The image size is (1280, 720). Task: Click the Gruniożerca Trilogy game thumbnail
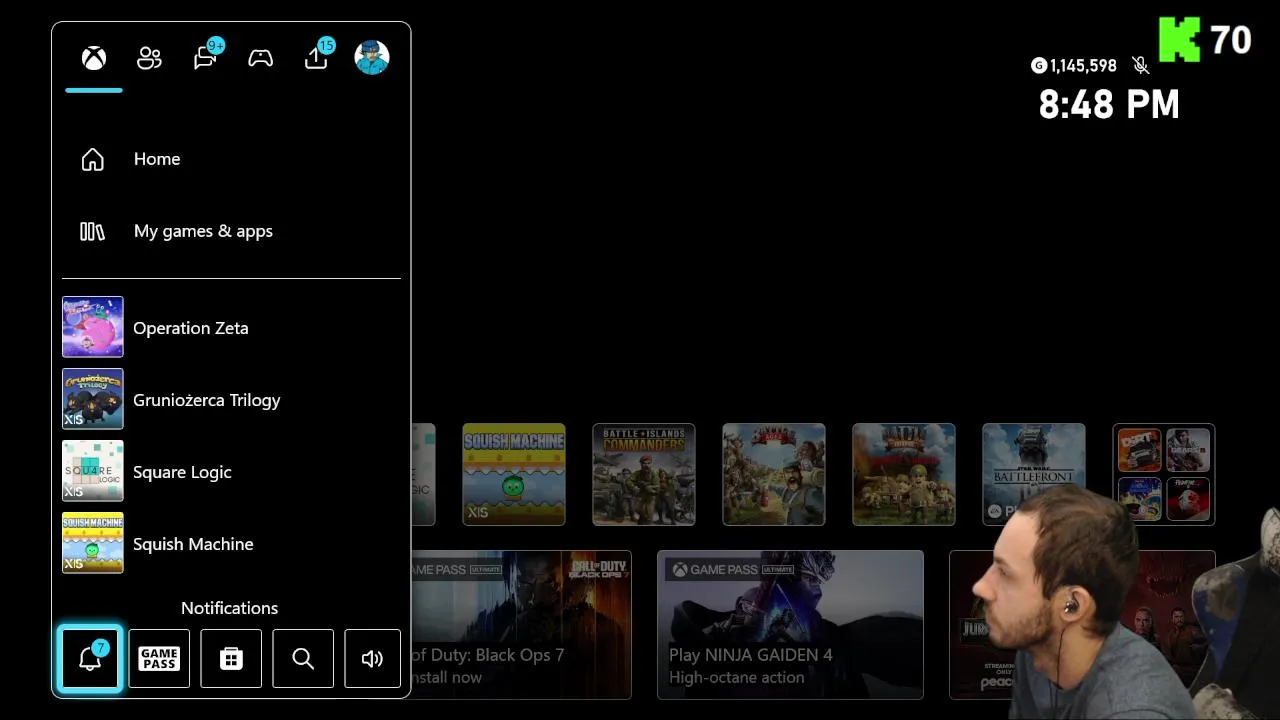pos(93,399)
